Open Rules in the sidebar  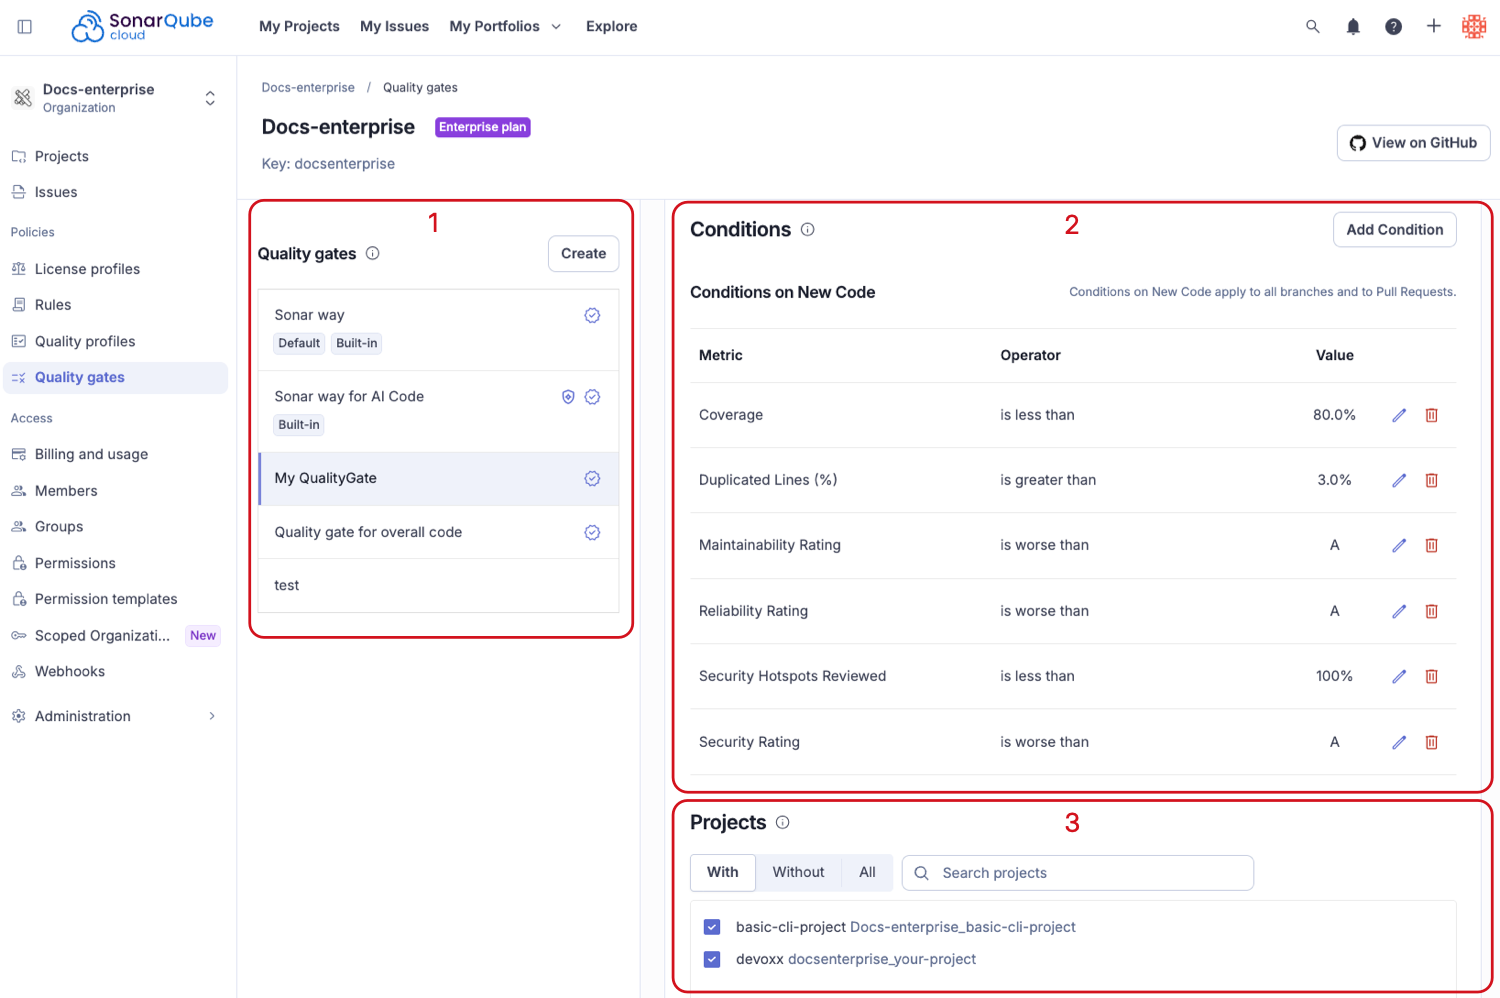(114, 305)
